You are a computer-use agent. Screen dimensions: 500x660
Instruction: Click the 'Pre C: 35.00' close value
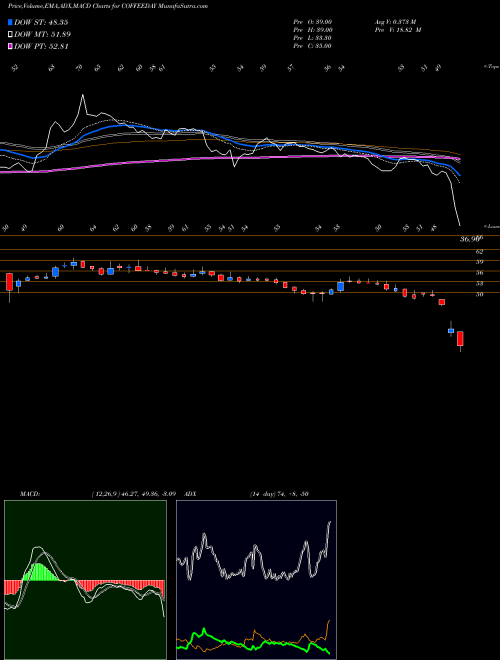(x=313, y=46)
